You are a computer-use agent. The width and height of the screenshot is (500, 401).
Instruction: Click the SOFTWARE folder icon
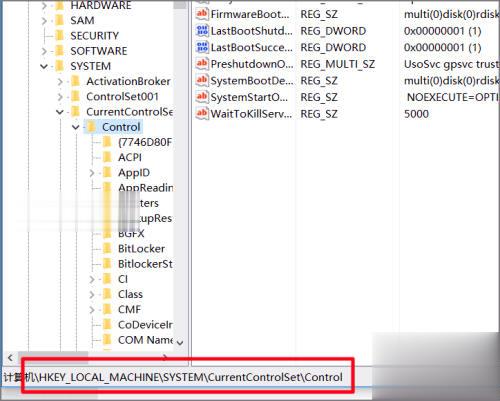pyautogui.click(x=60, y=51)
